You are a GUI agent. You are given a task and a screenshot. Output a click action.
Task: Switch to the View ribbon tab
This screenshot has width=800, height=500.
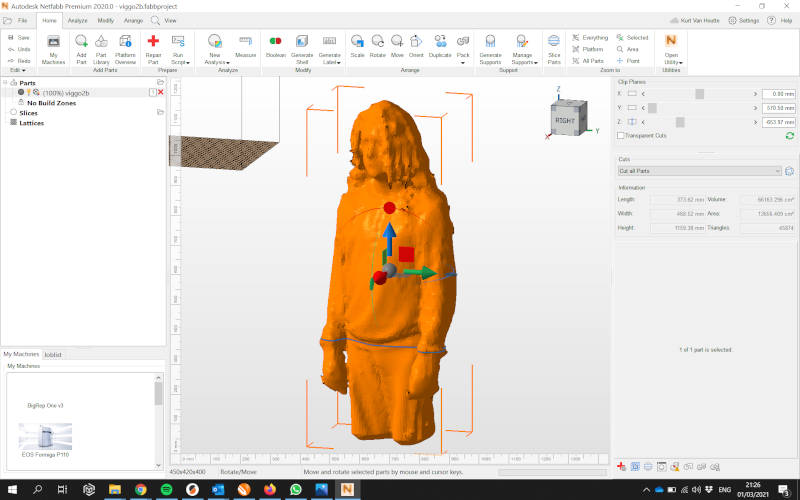point(170,20)
